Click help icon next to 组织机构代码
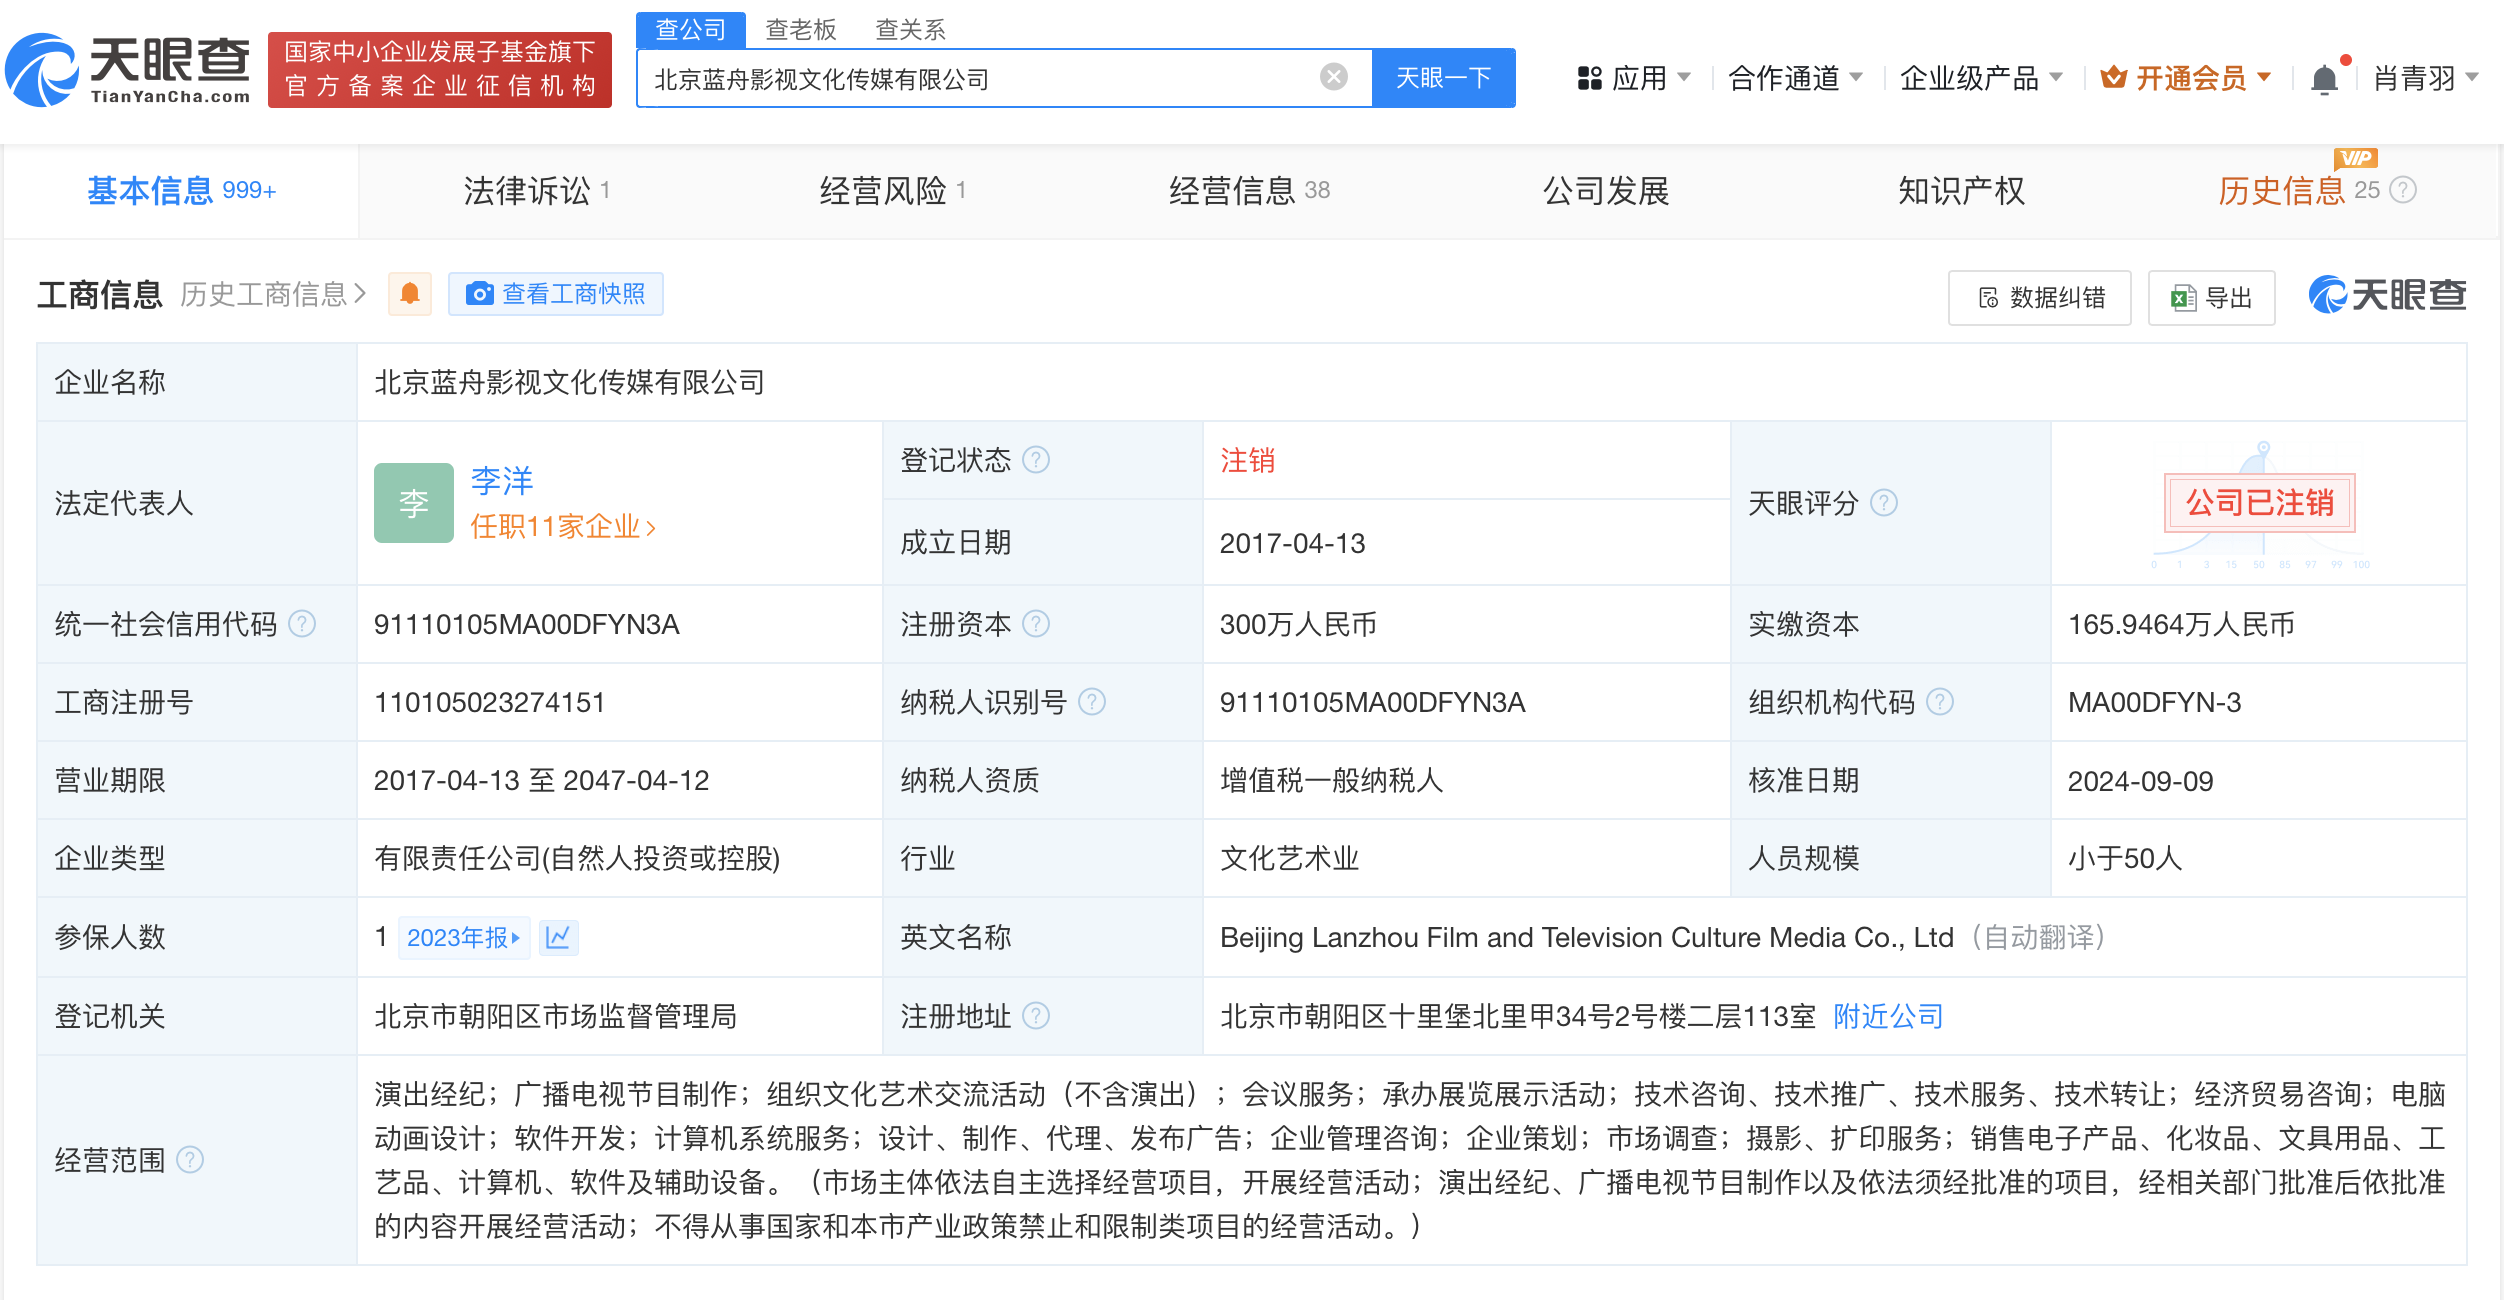This screenshot has height=1300, width=2504. click(1940, 702)
